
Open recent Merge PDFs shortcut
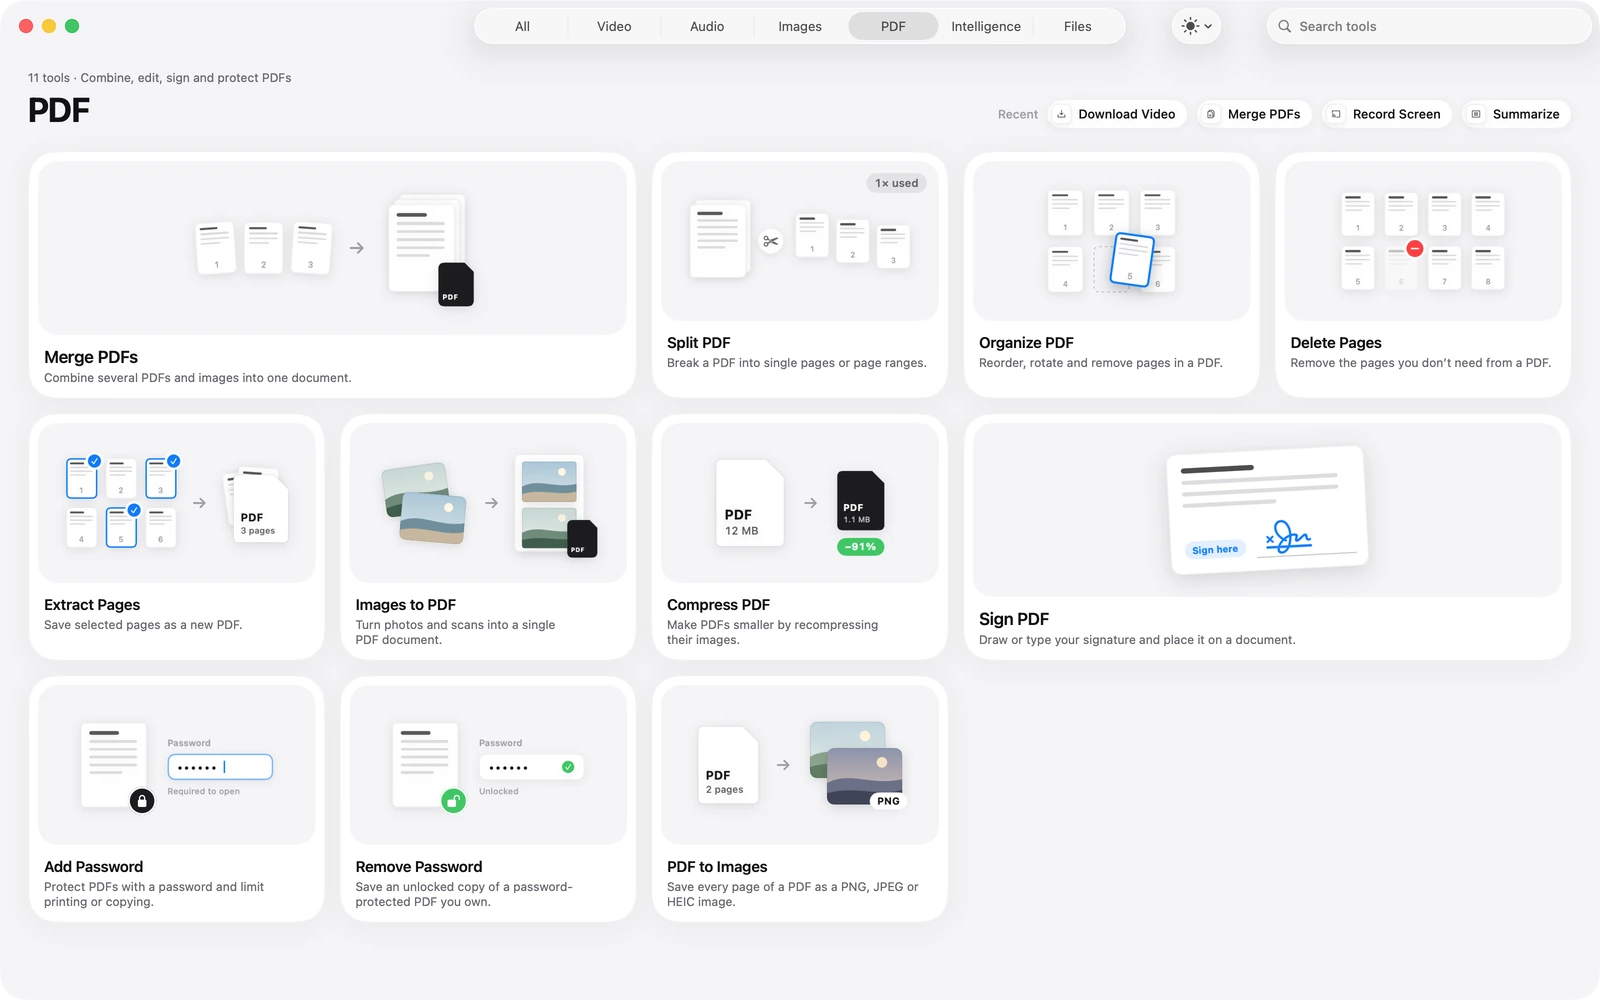pyautogui.click(x=1254, y=114)
